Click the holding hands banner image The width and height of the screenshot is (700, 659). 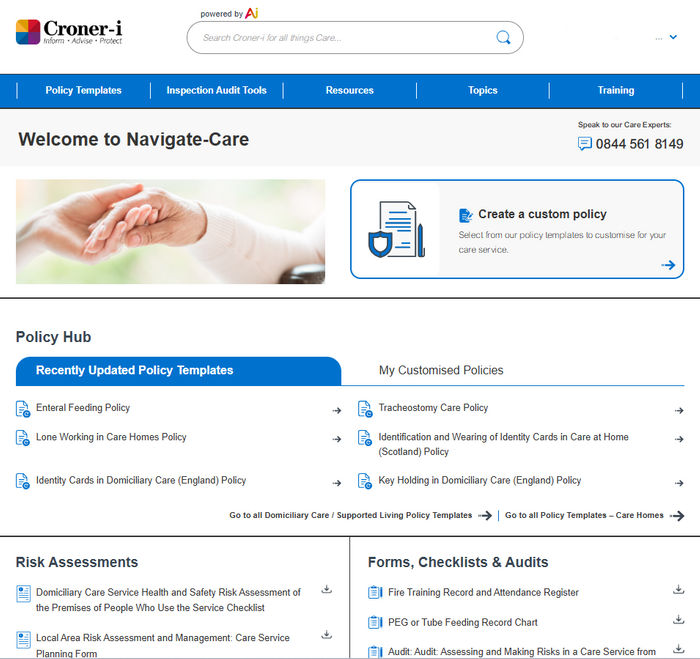[x=170, y=231]
